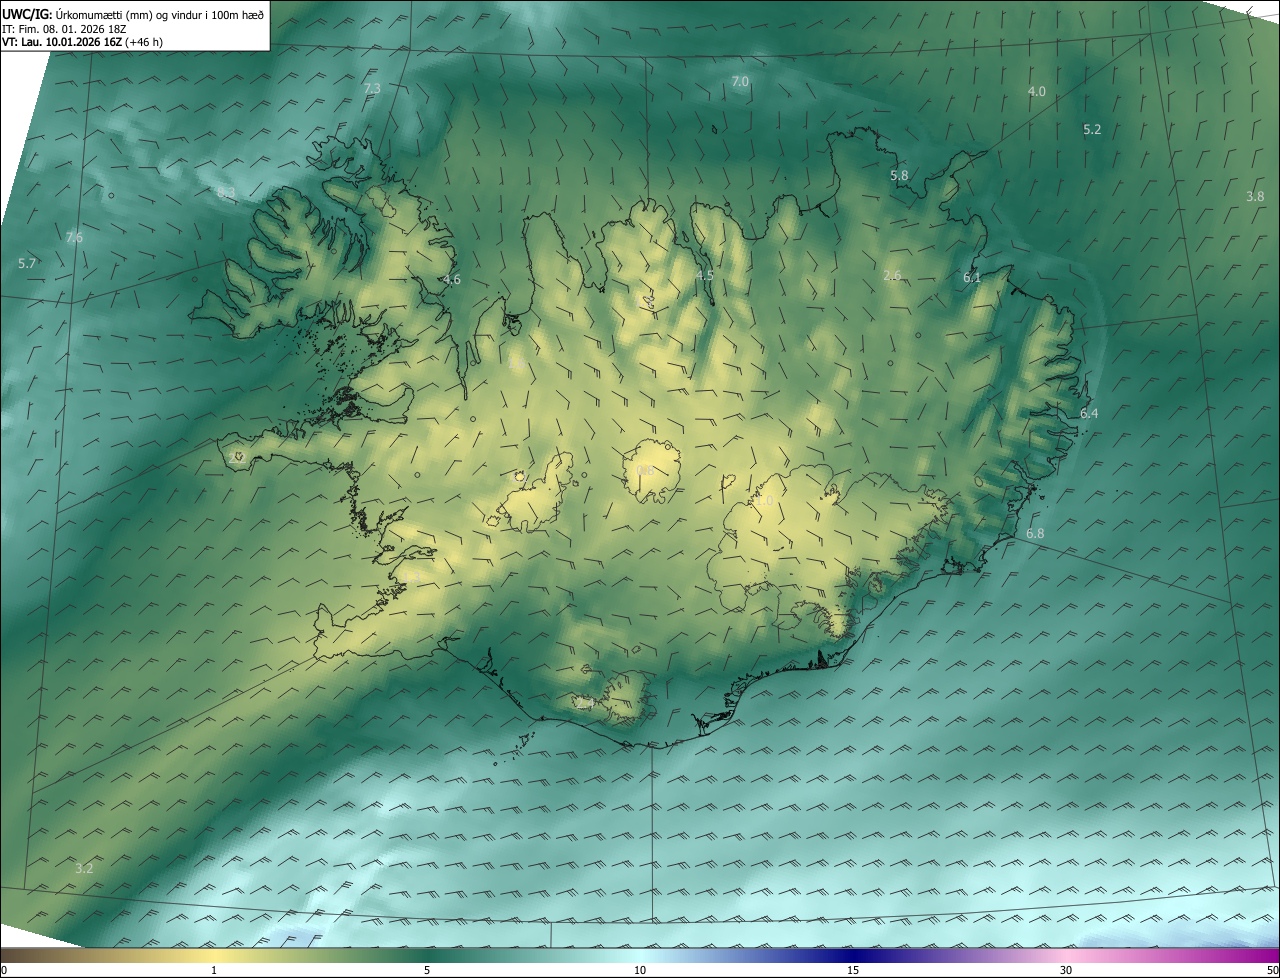Image resolution: width=1280 pixels, height=978 pixels.
Task: Select the 15 mark on the color legend
Action: point(853,970)
